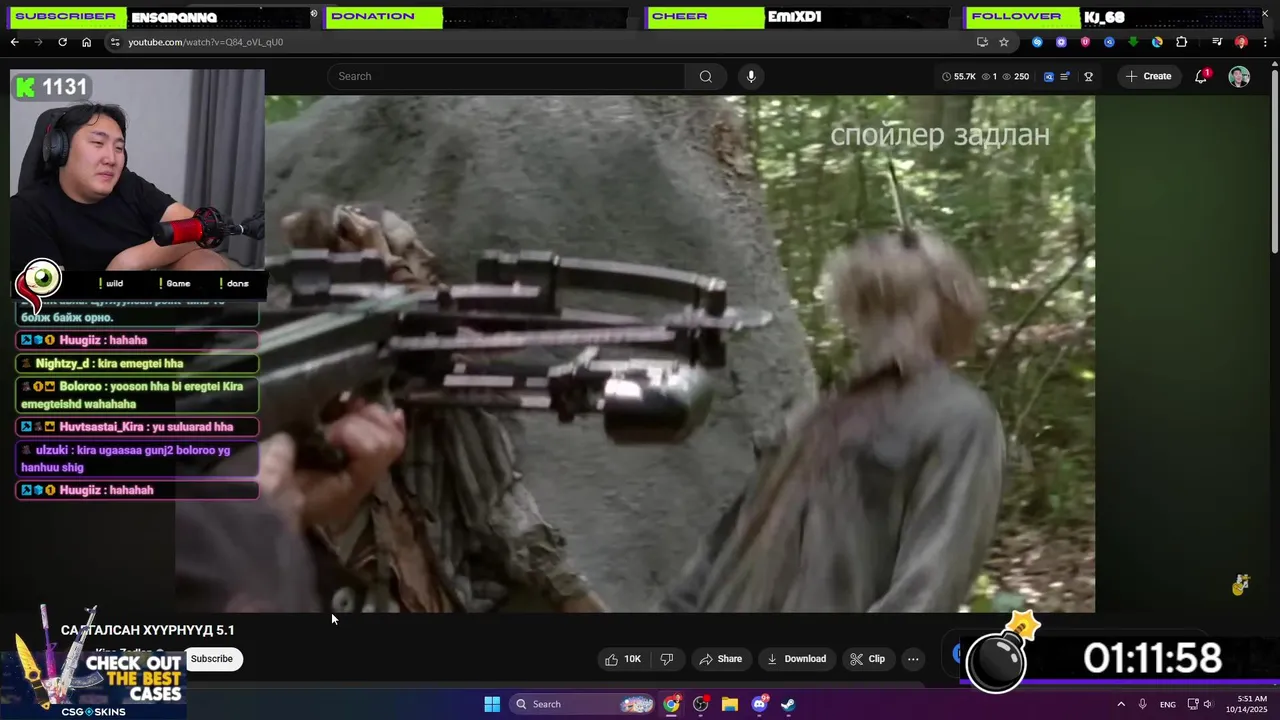Open the pink shield extension icon
The width and height of the screenshot is (1280, 720).
[1085, 42]
